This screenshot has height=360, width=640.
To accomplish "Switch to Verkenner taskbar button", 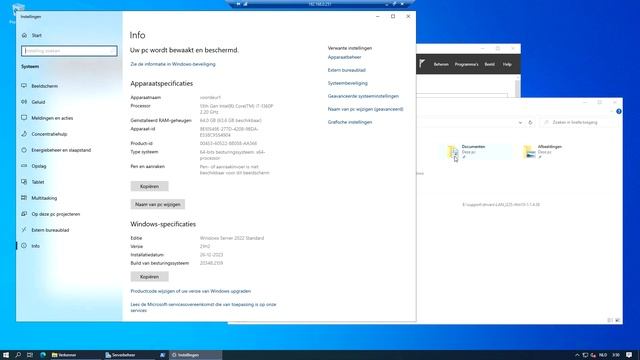I will coord(75,355).
